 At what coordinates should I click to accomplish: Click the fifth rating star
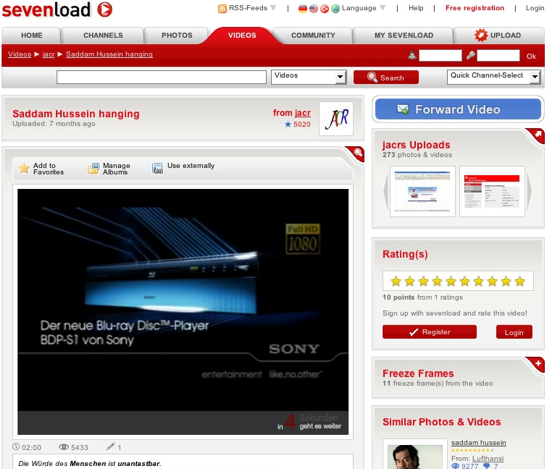(451, 281)
